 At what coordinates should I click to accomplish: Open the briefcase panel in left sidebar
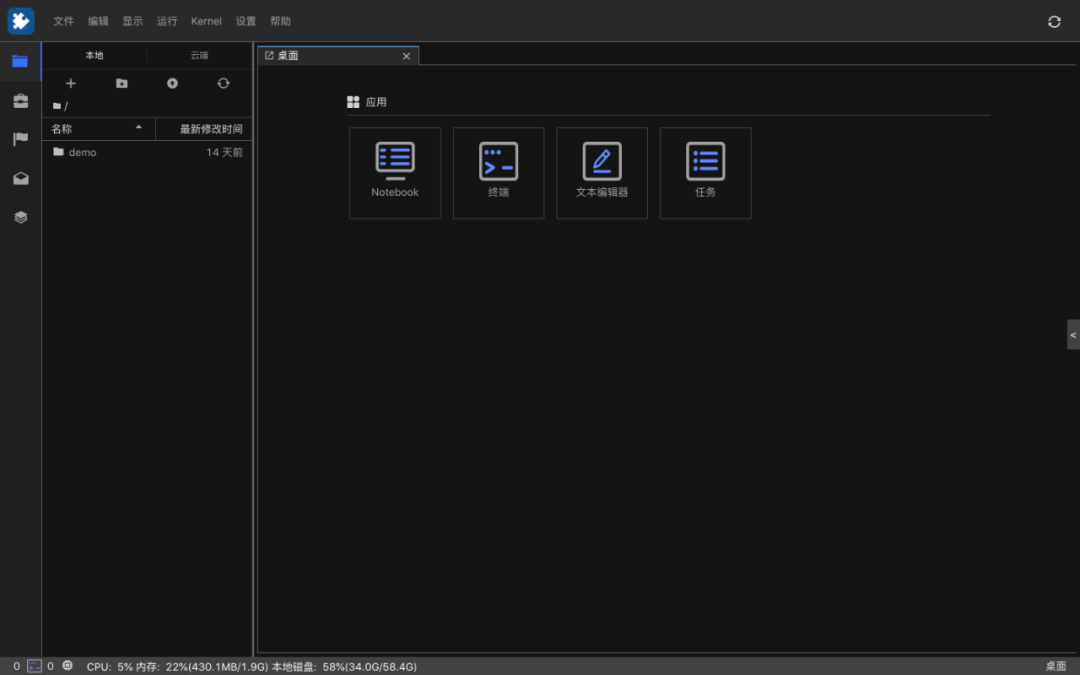click(x=21, y=101)
